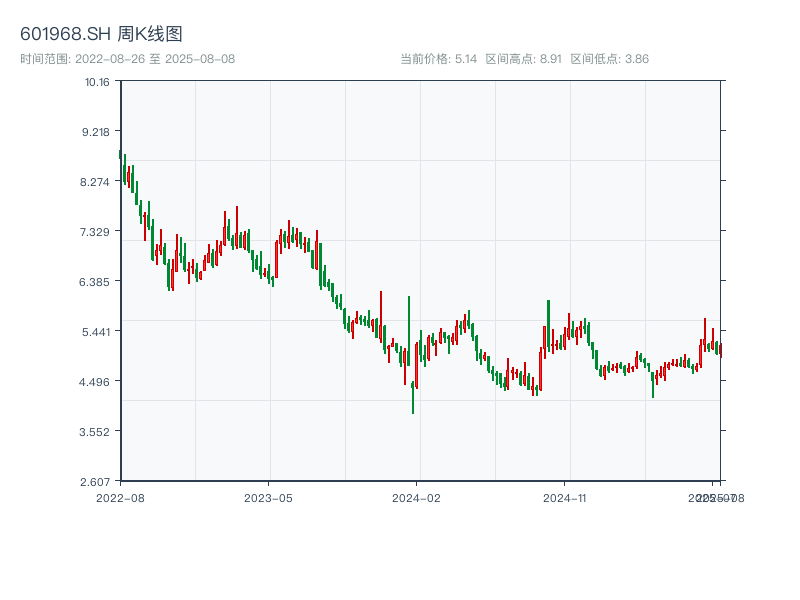Click the 10.16 y-axis price label
Screen dimensions: 800x600
click(97, 82)
